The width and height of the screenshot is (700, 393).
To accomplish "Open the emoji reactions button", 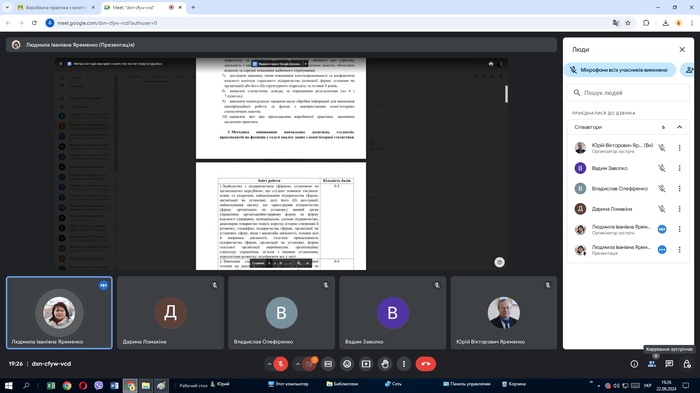I will [347, 364].
